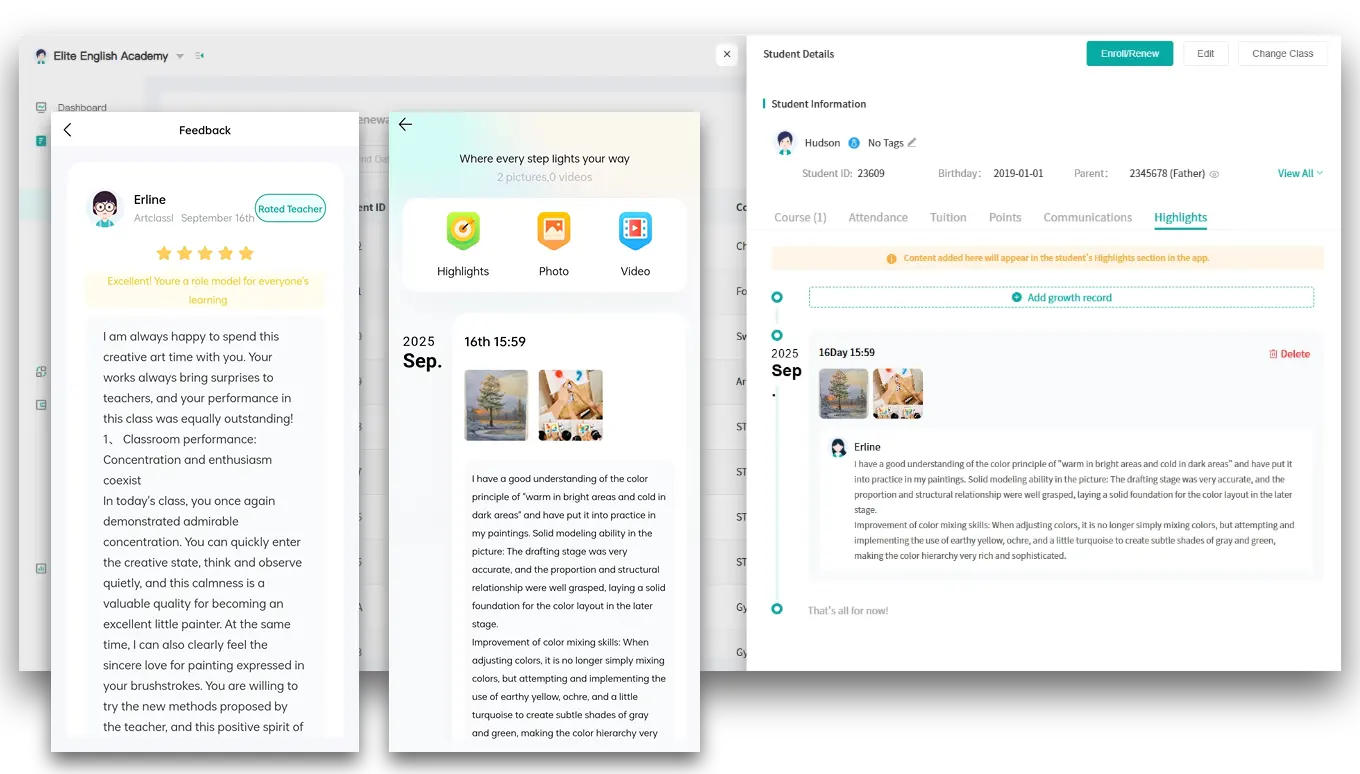Viewport: 1360px width, 774px height.
Task: Reveal parent phone number eye icon
Action: click(x=1214, y=174)
